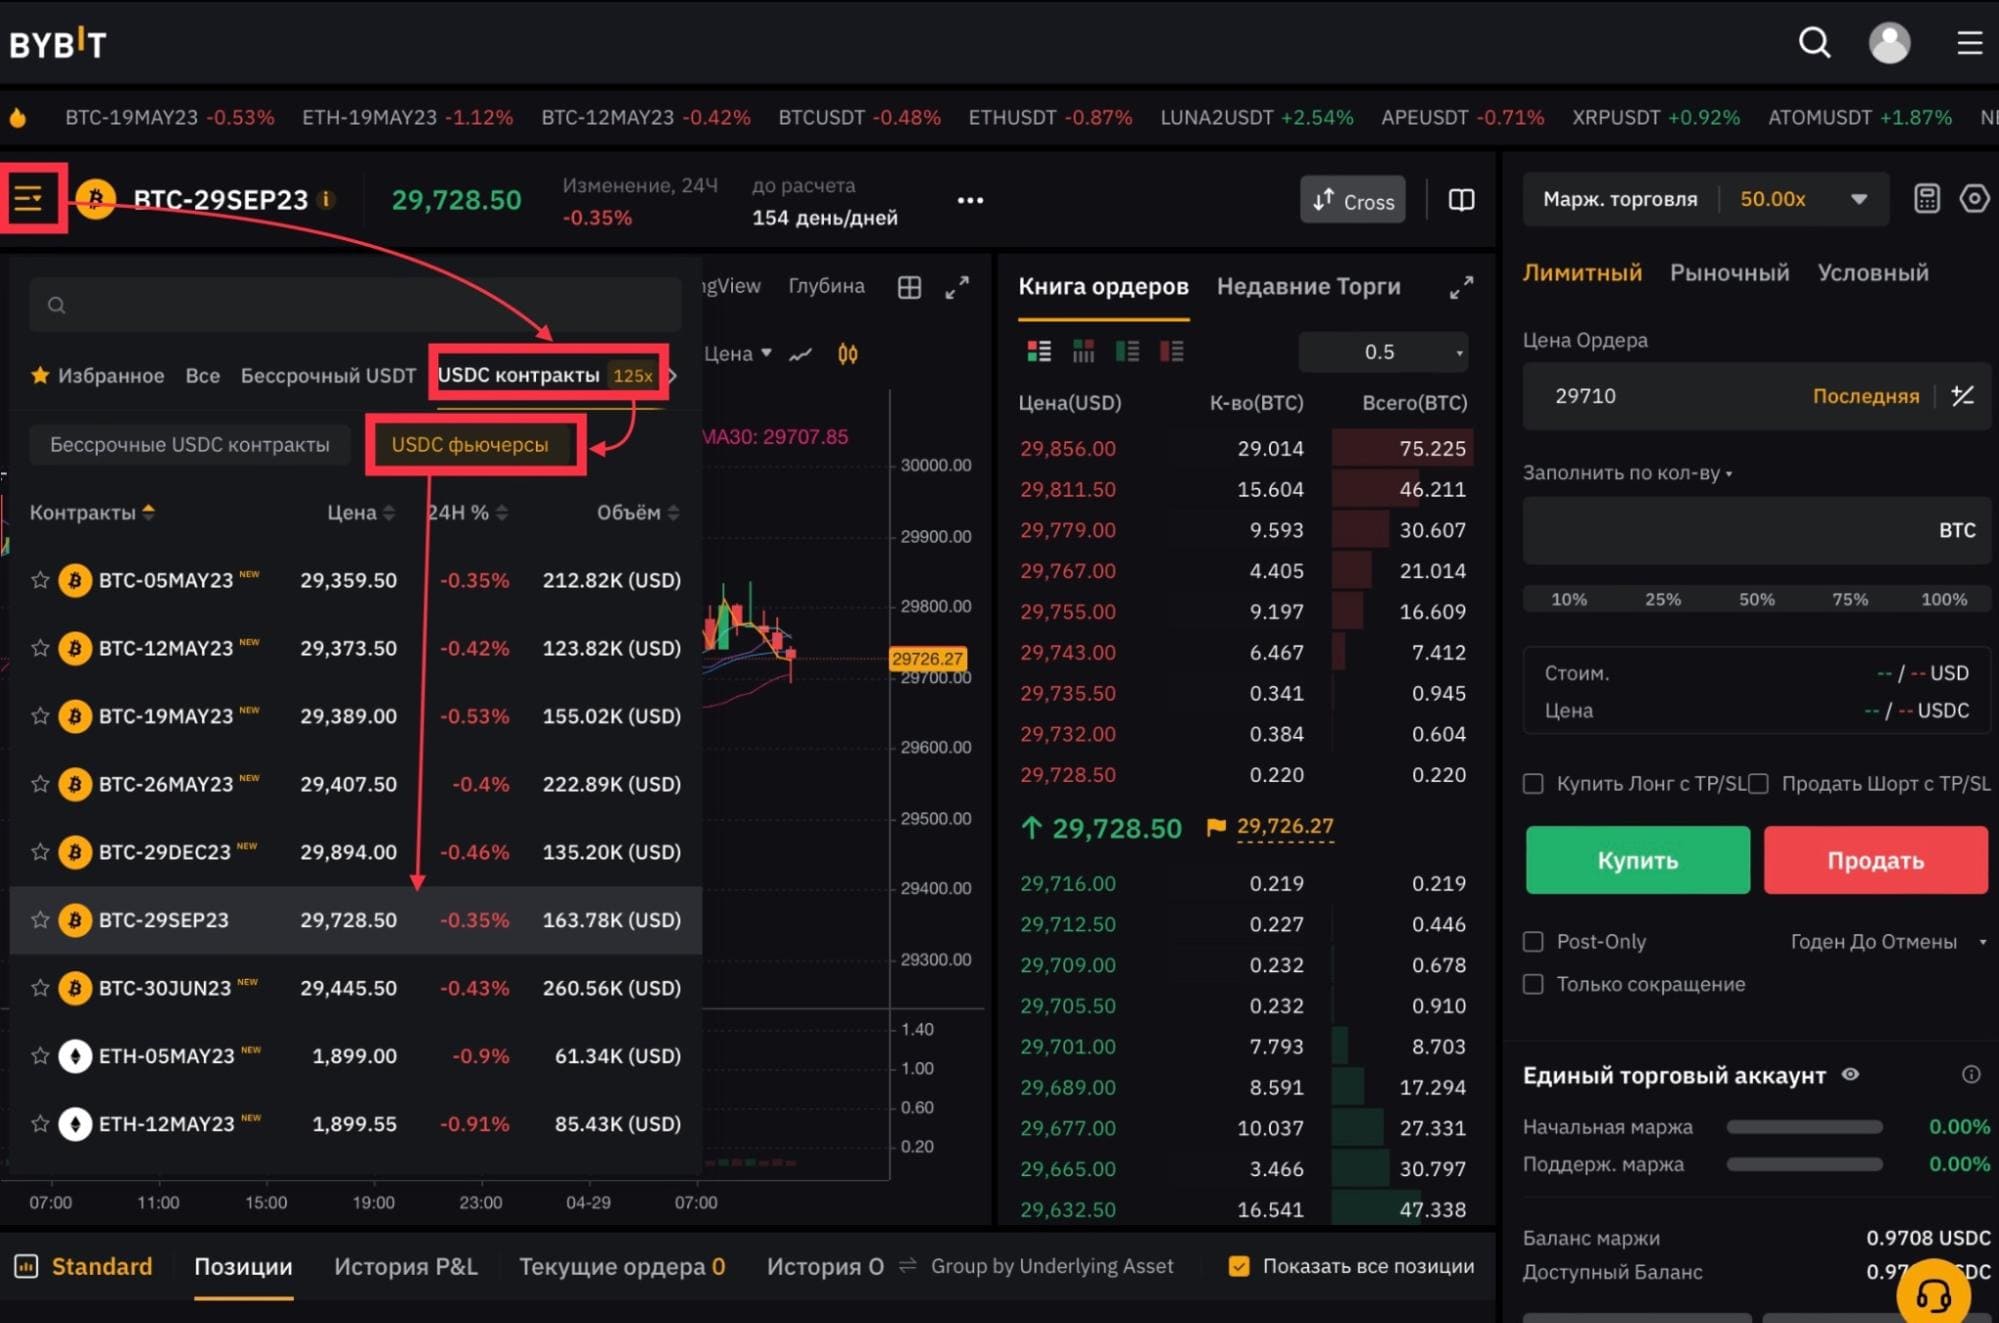
Task: Show combined buy and sell order book view
Action: 1039,351
